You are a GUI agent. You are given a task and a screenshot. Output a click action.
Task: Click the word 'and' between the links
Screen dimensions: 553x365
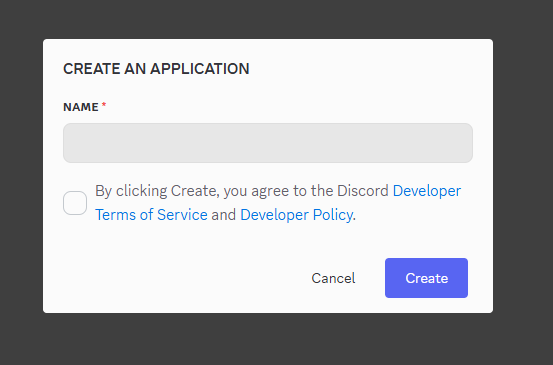tap(224, 215)
